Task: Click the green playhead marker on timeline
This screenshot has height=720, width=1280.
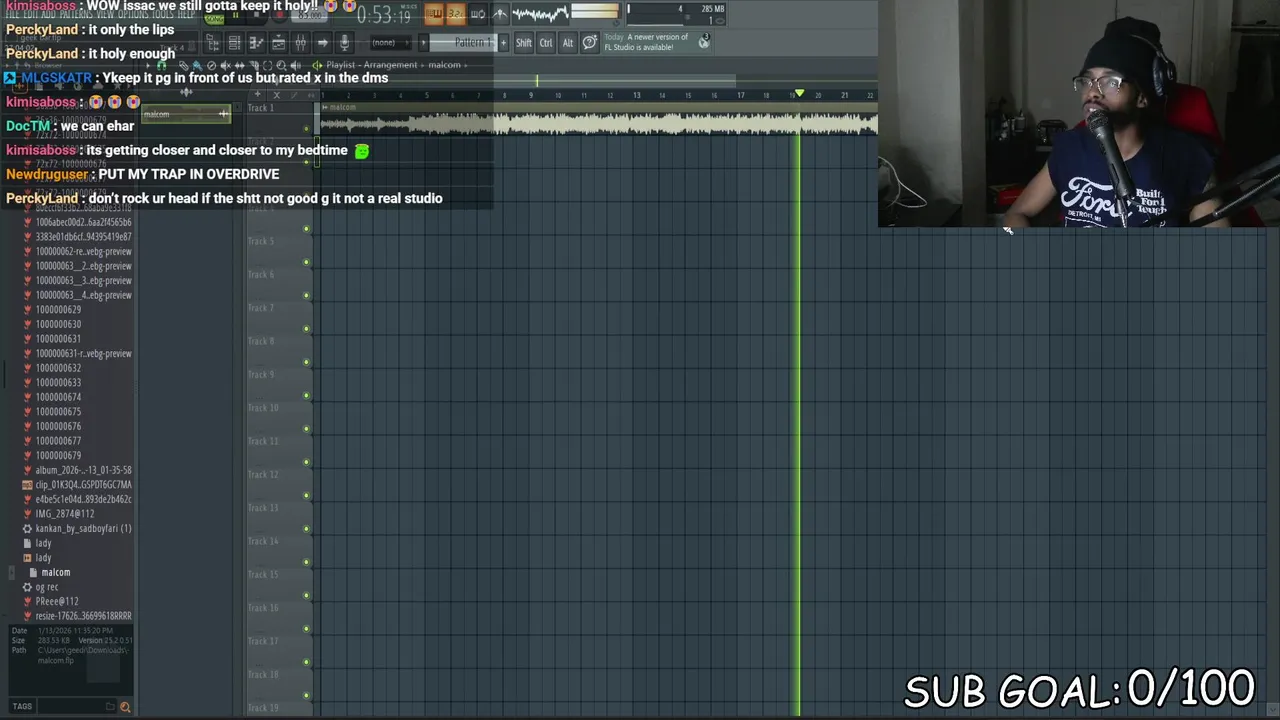Action: click(799, 93)
